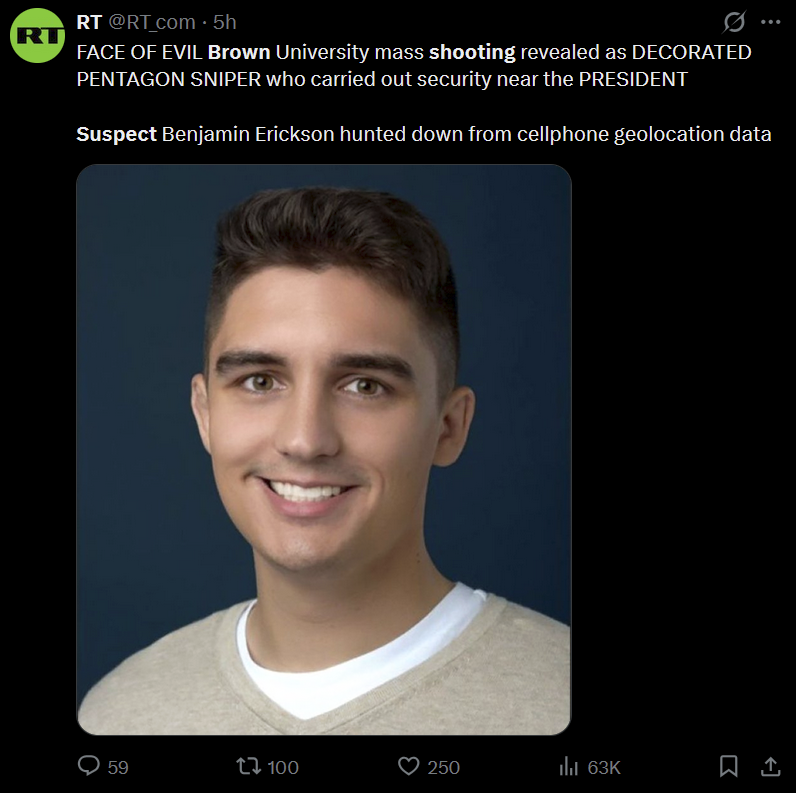Viewport: 796px width, 793px height.
Task: Click the bold word "shooting" in post
Action: tap(472, 52)
